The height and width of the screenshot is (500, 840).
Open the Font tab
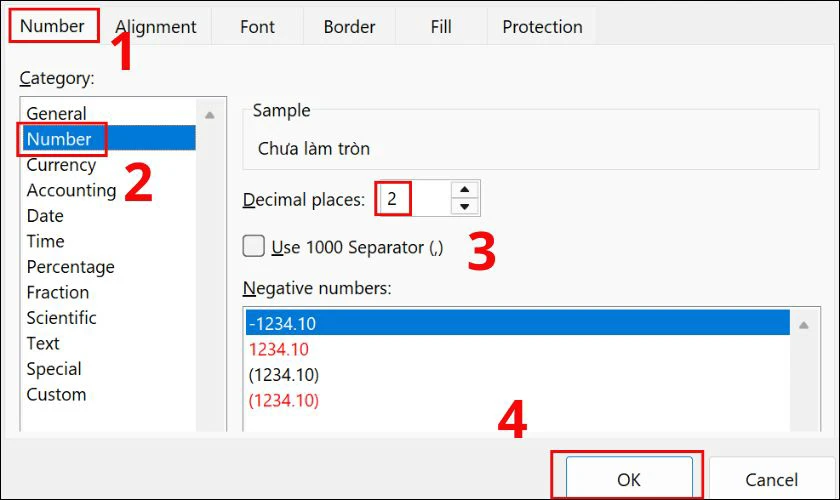(x=257, y=27)
